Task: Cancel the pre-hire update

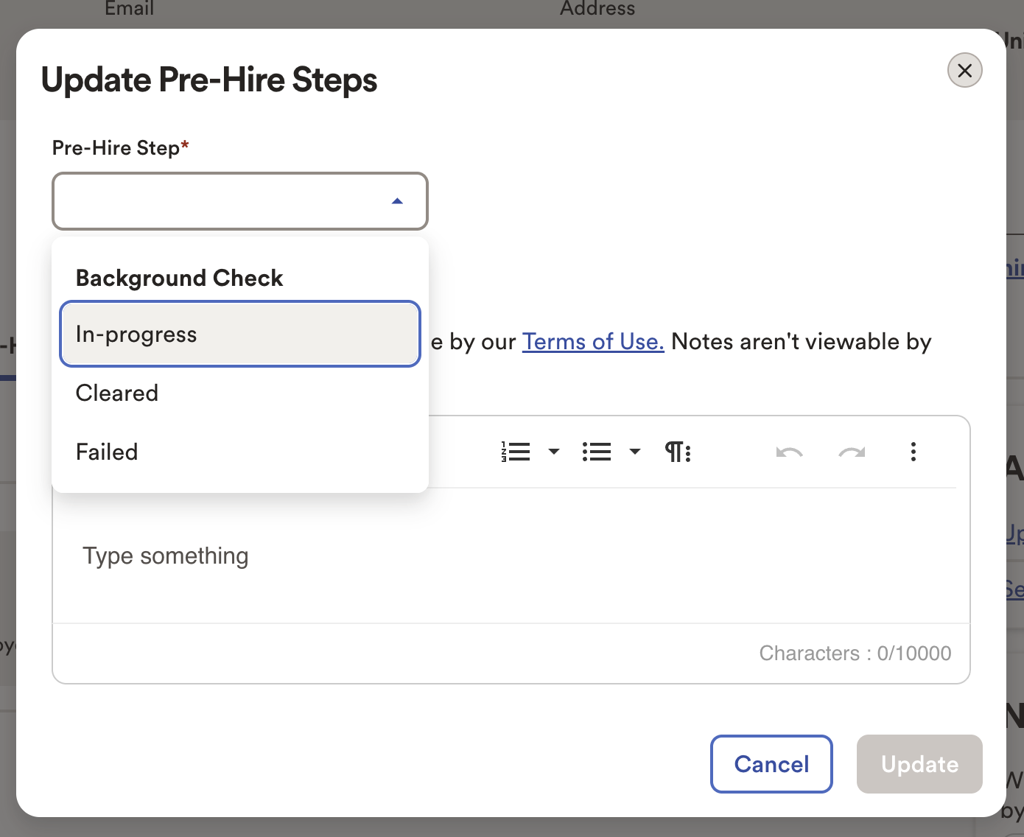Action: [771, 764]
